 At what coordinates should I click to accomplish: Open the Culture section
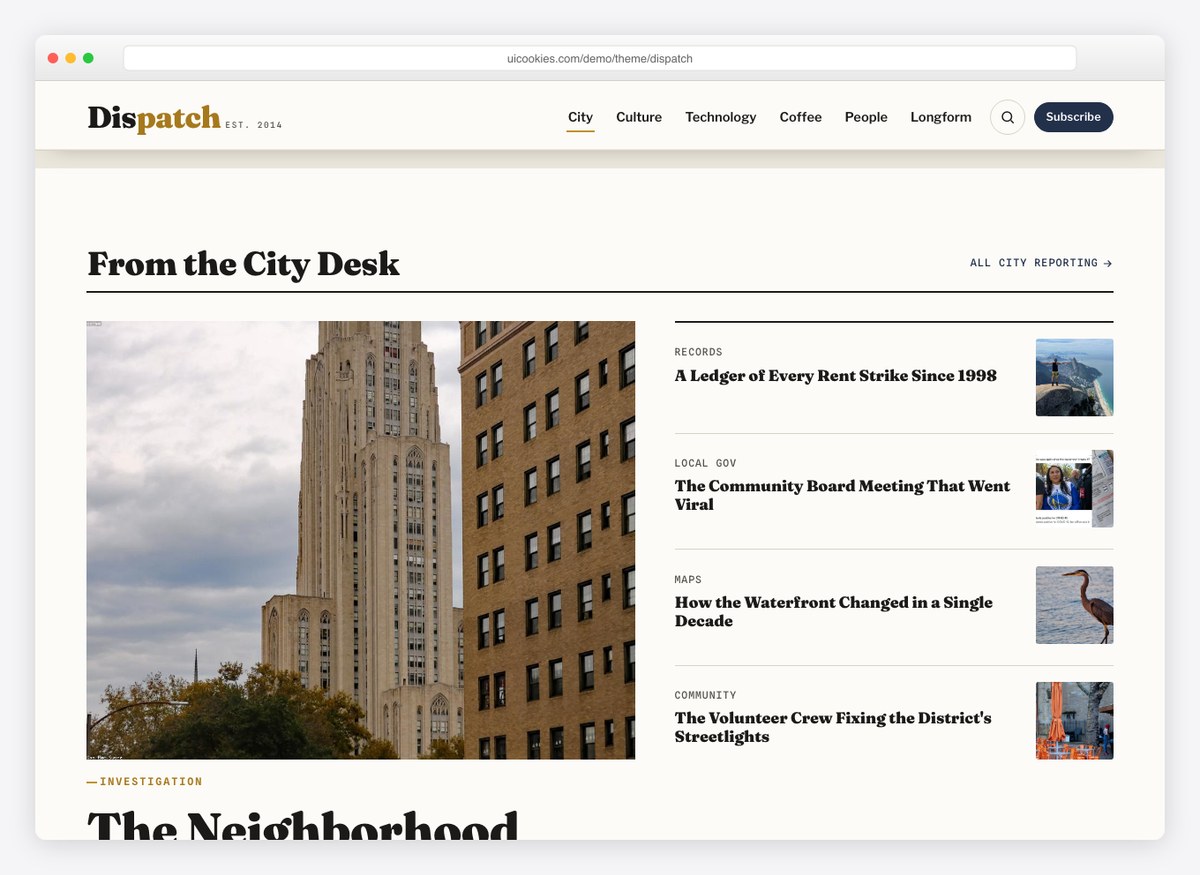pos(639,117)
